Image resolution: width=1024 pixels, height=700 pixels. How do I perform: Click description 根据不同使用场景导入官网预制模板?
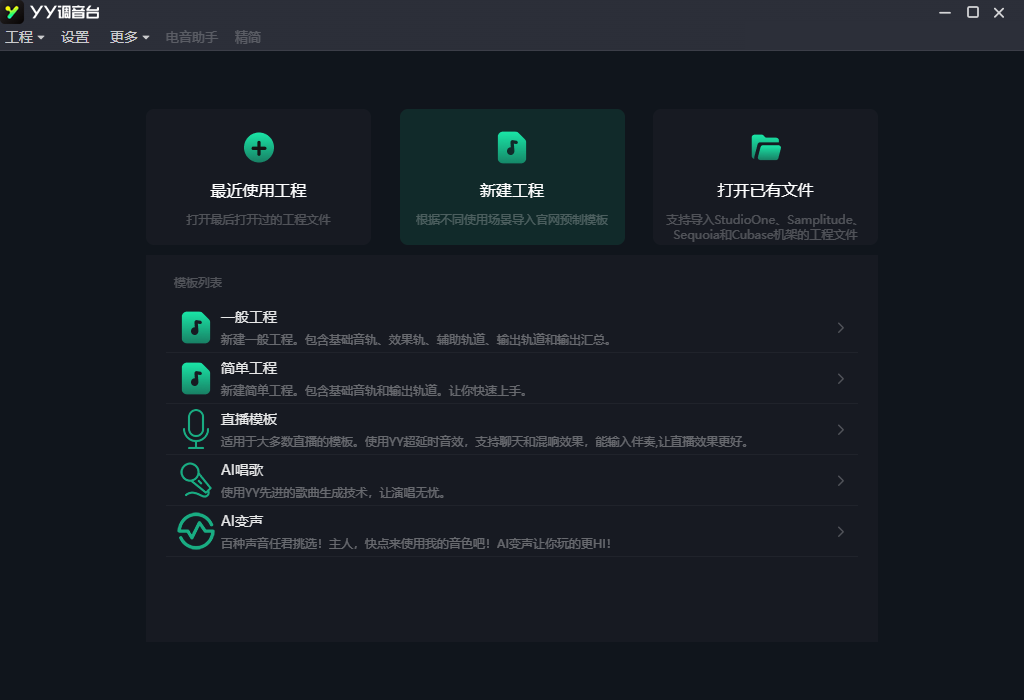pyautogui.click(x=512, y=220)
